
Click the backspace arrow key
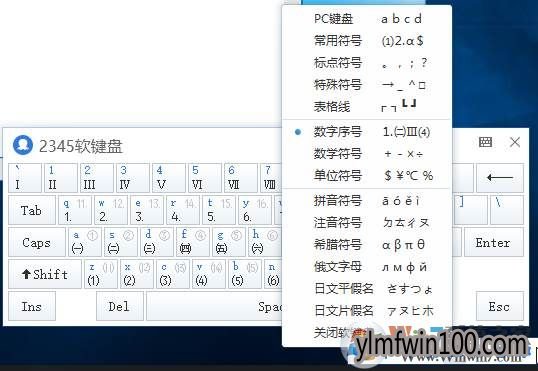point(500,178)
